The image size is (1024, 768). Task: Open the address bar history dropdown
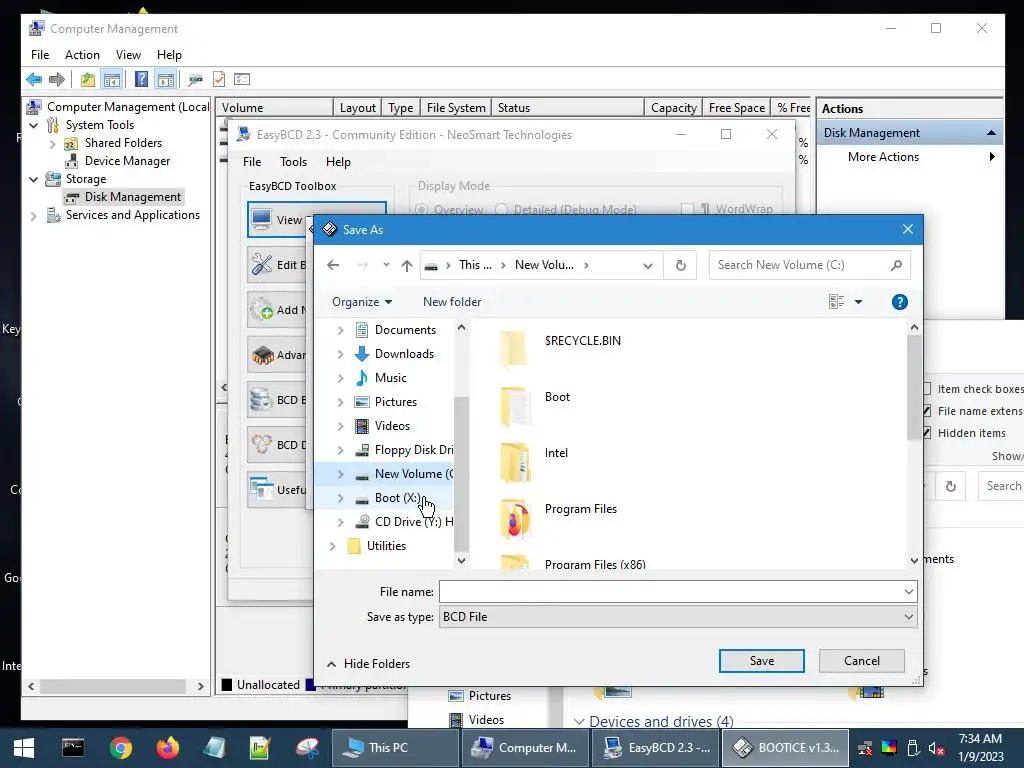648,265
